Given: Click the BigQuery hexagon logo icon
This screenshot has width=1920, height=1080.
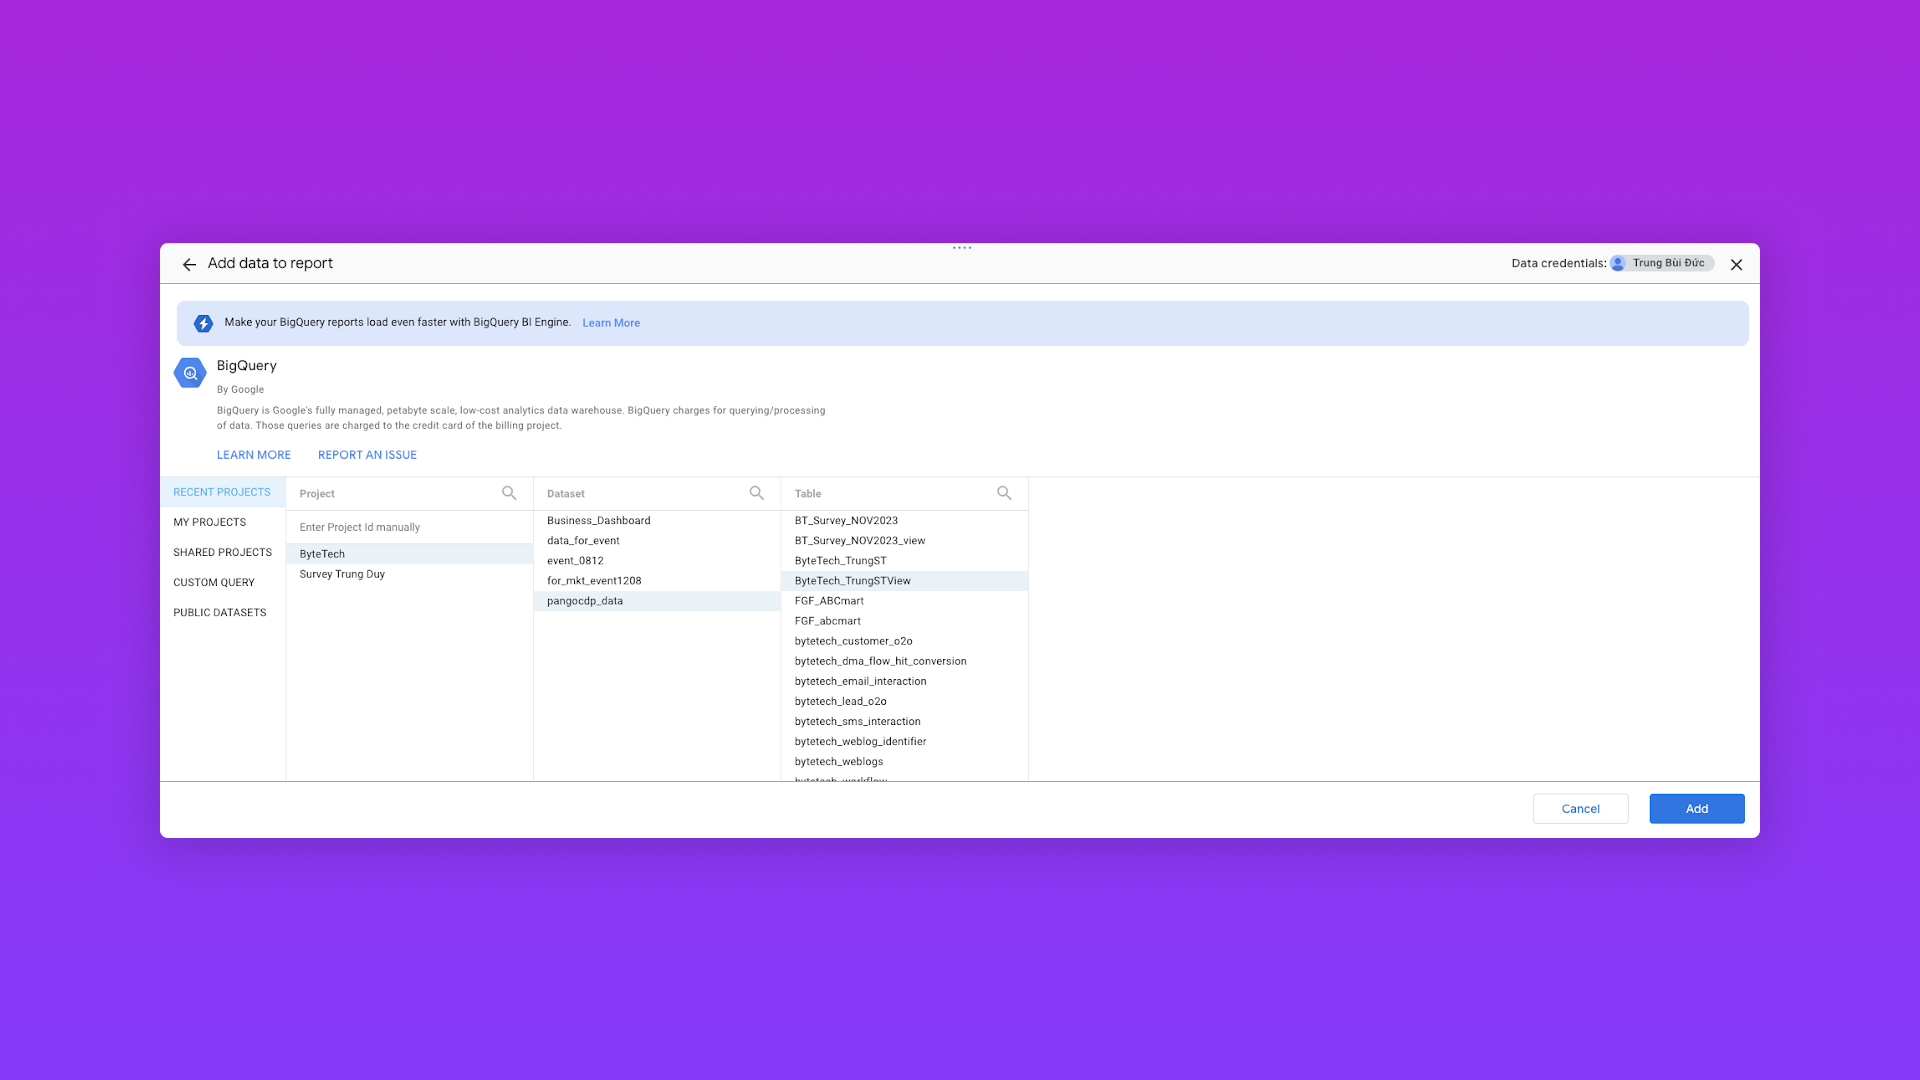Looking at the screenshot, I should pyautogui.click(x=190, y=373).
